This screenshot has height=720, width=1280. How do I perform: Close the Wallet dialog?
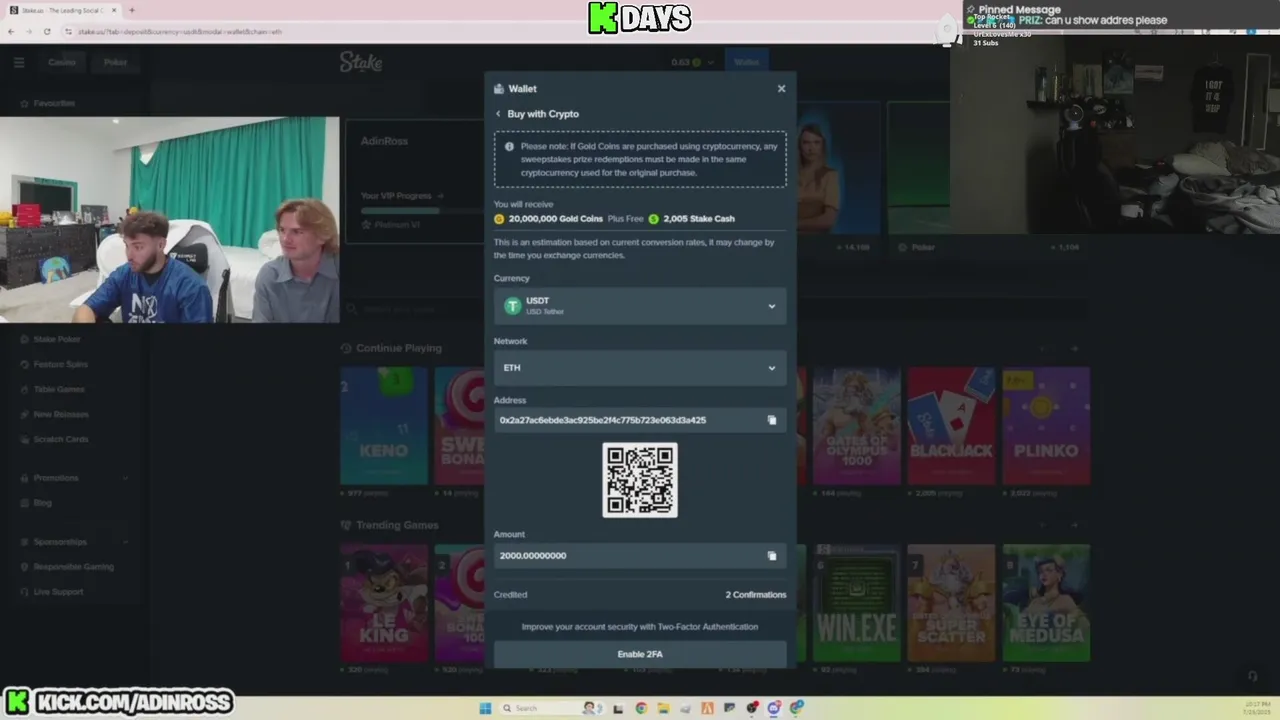pos(781,88)
